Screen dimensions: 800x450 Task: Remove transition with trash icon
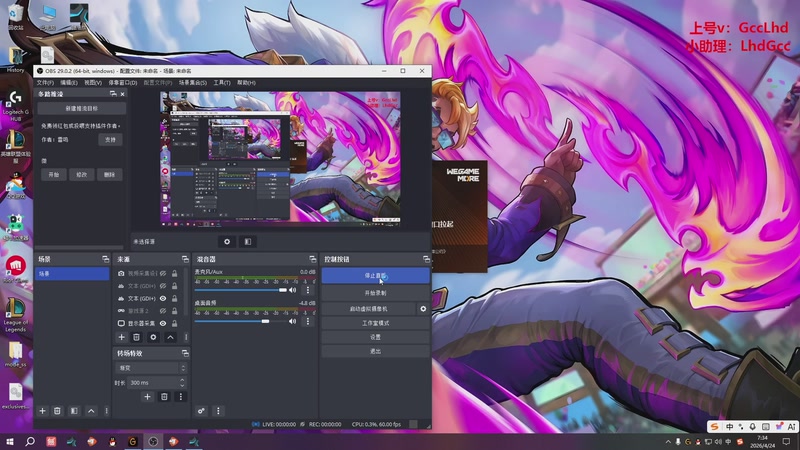click(164, 396)
